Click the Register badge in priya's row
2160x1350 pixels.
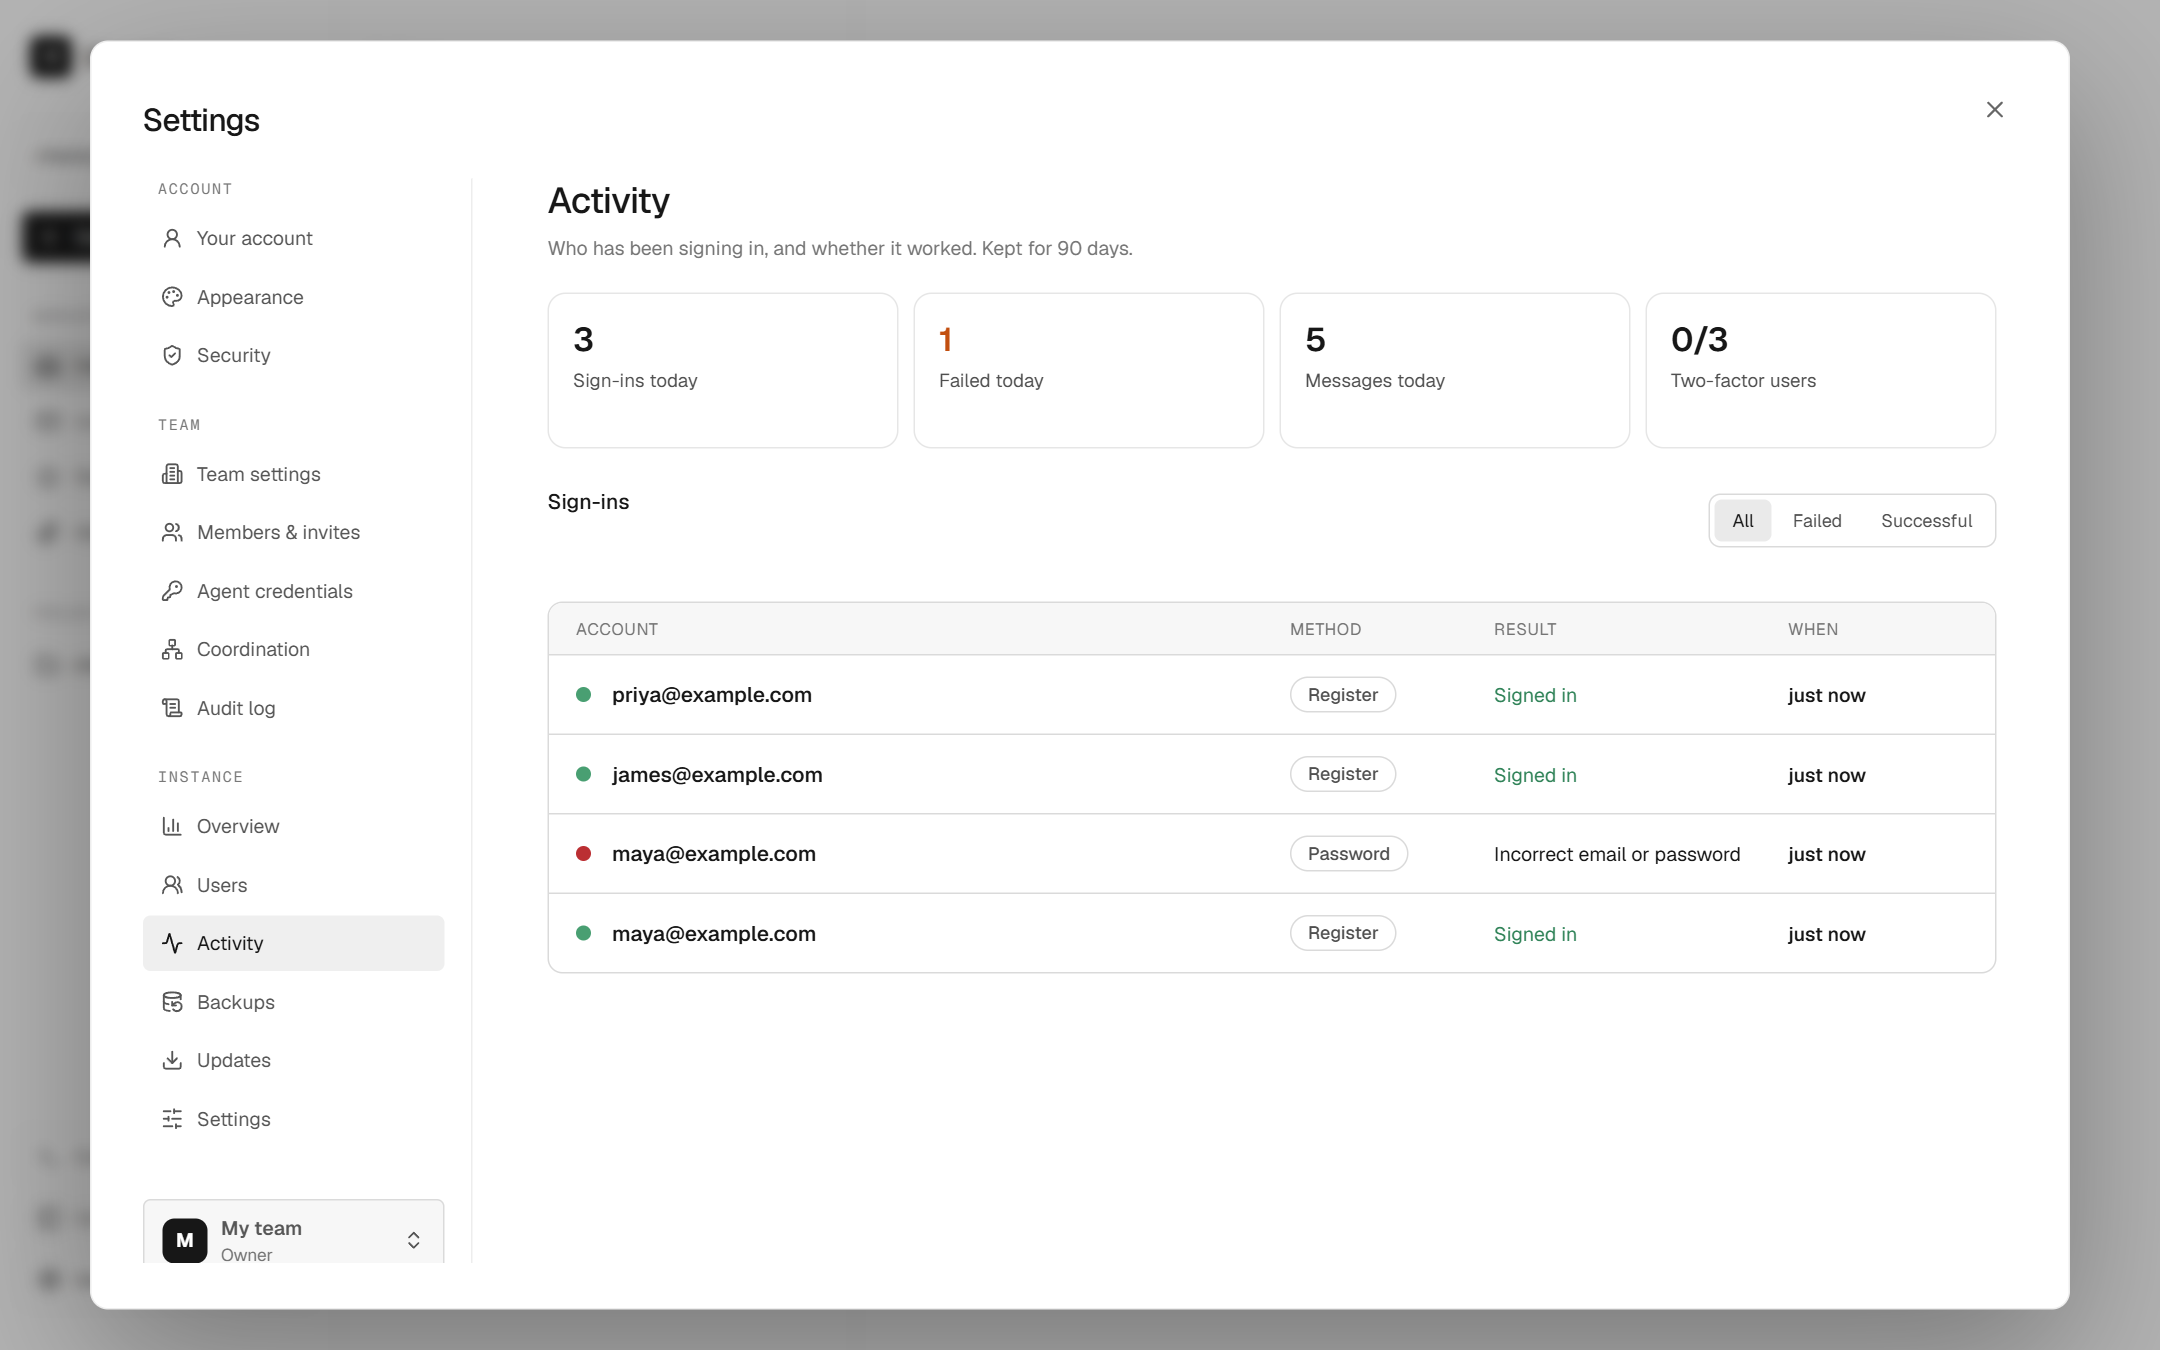coord(1342,695)
